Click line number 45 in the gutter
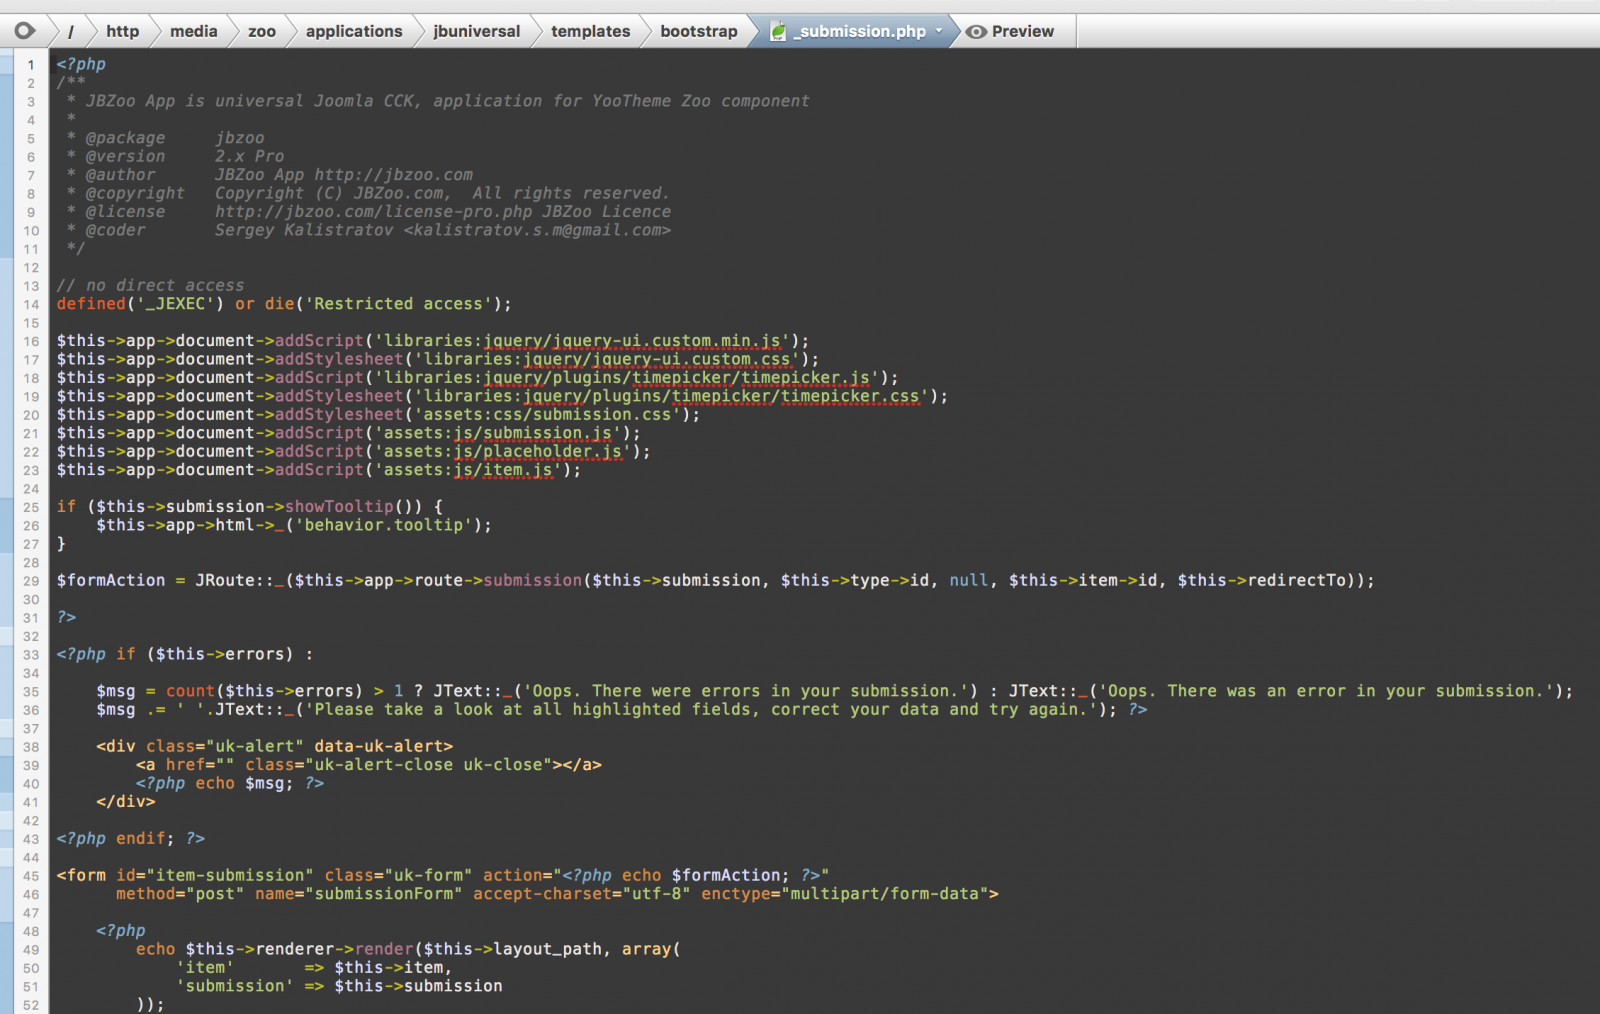 pyautogui.click(x=31, y=876)
